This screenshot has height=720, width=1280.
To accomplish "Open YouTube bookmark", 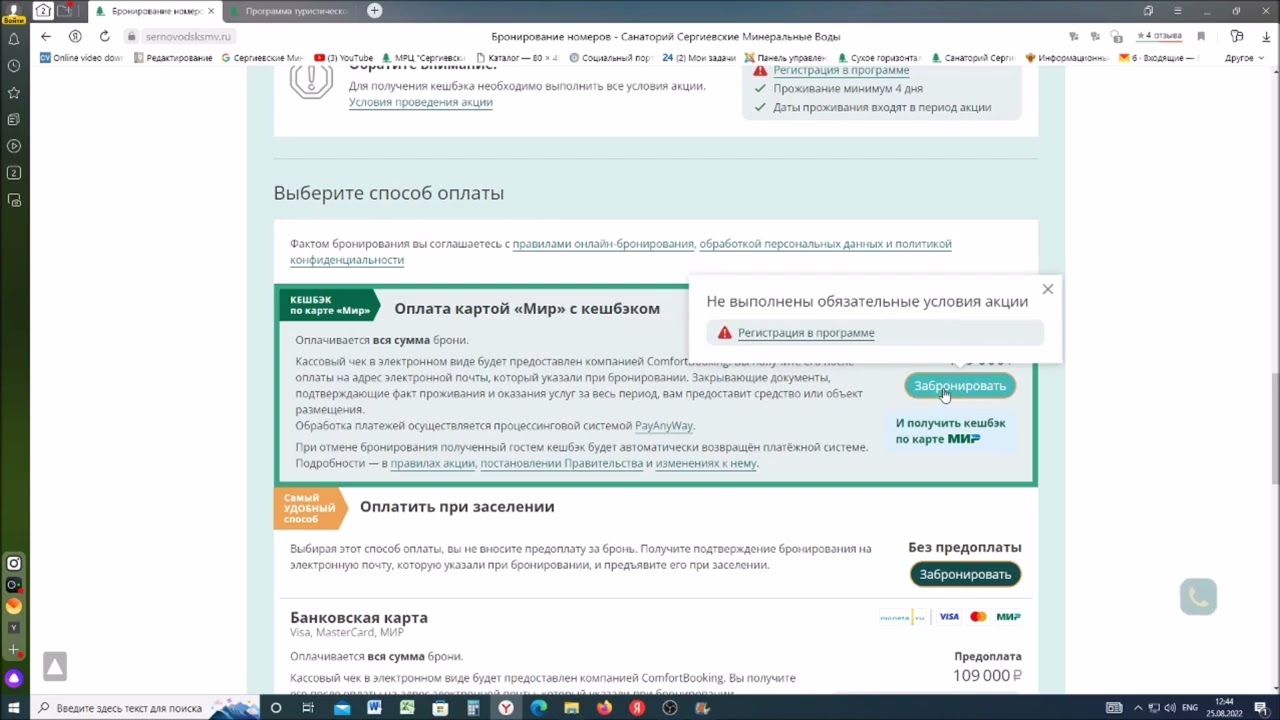I will (x=343, y=58).
